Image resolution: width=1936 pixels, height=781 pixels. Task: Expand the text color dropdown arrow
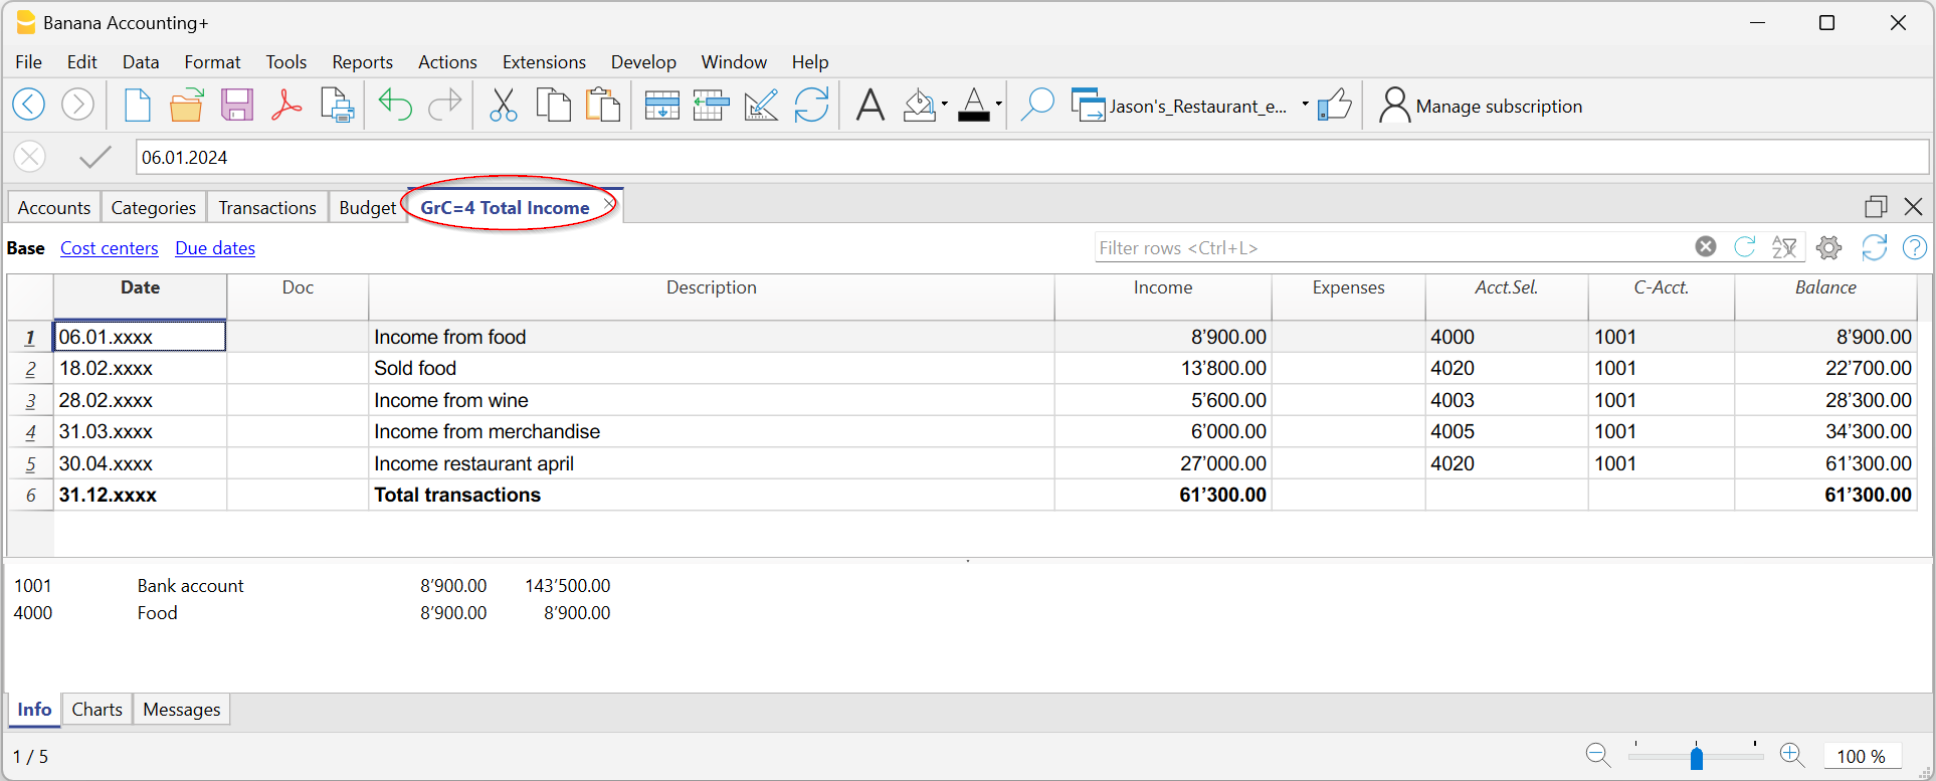pos(998,105)
